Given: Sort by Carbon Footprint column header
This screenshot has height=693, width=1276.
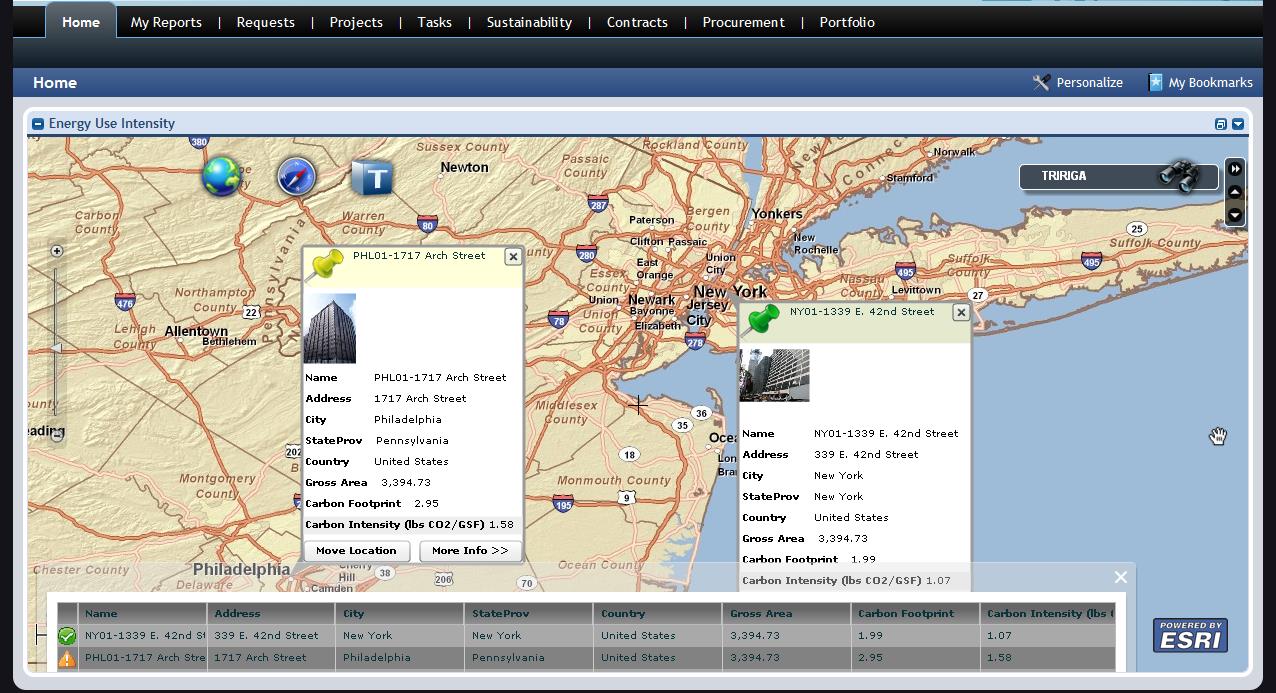Looking at the screenshot, I should [x=916, y=614].
